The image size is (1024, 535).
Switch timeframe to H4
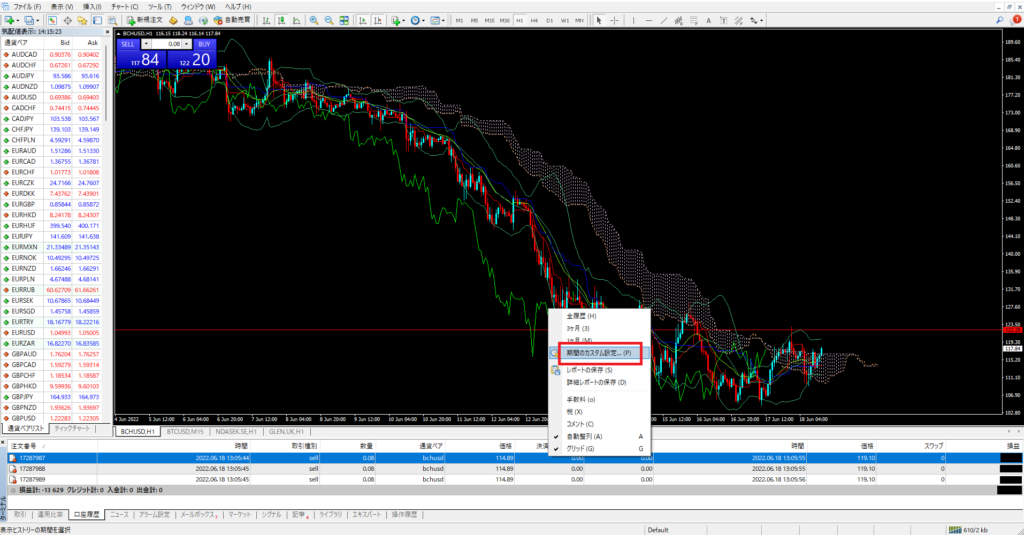pyautogui.click(x=534, y=20)
